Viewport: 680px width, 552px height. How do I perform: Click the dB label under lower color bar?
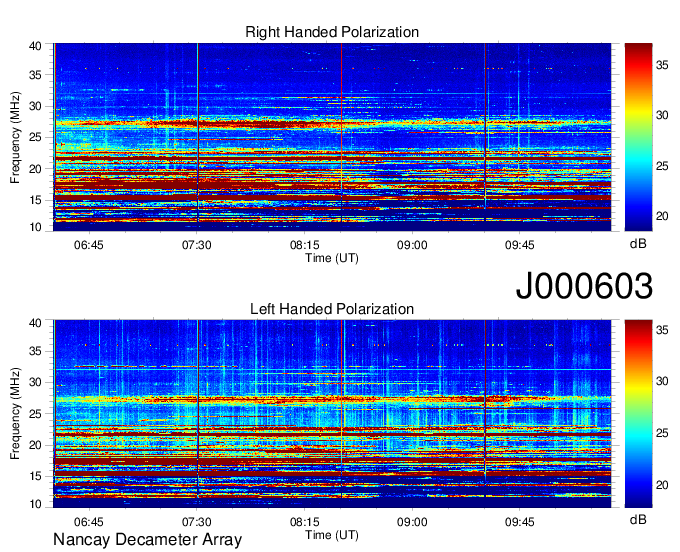click(638, 519)
